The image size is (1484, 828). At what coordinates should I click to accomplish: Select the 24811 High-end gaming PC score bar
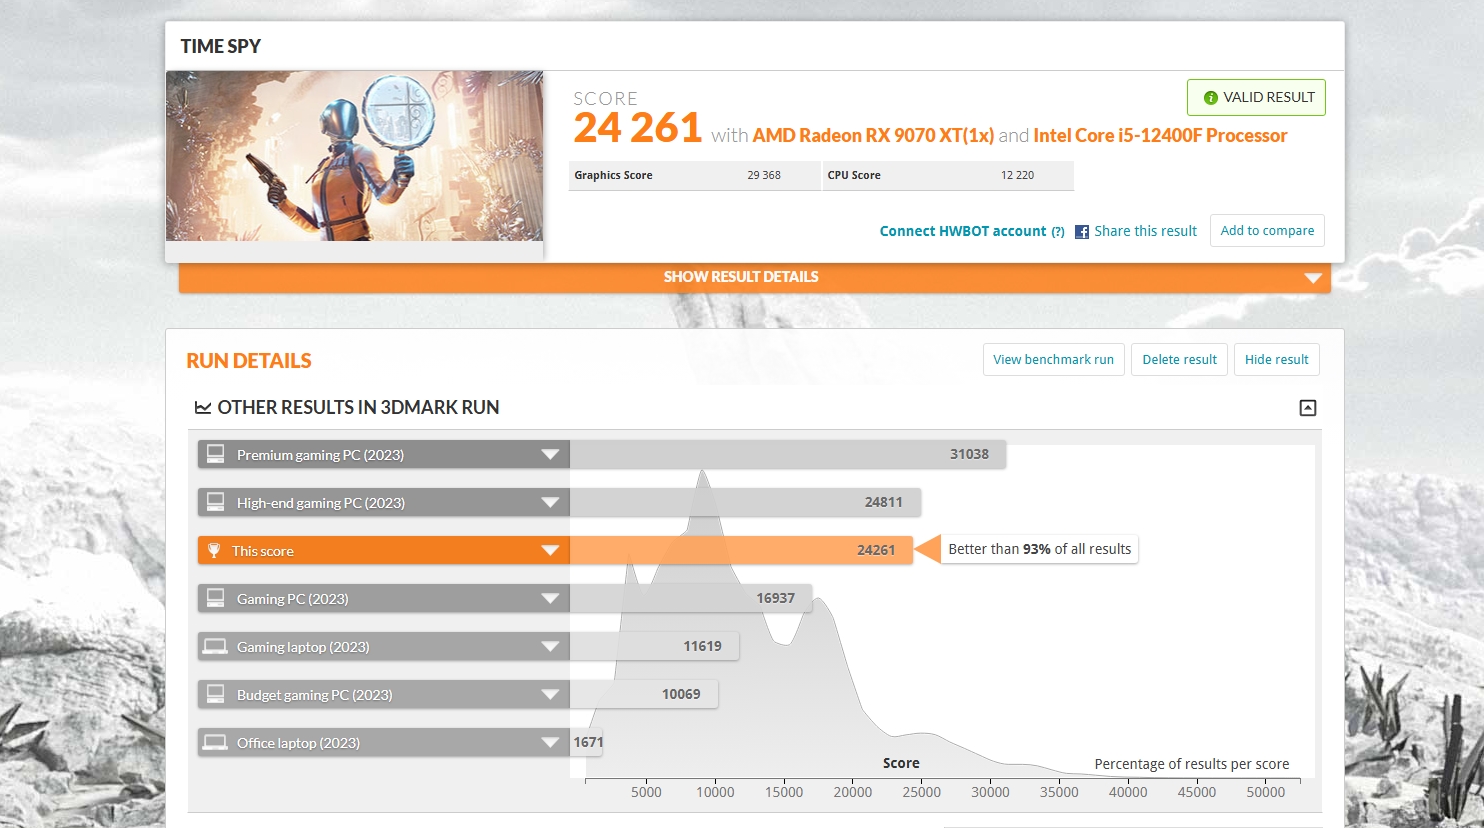tap(745, 503)
